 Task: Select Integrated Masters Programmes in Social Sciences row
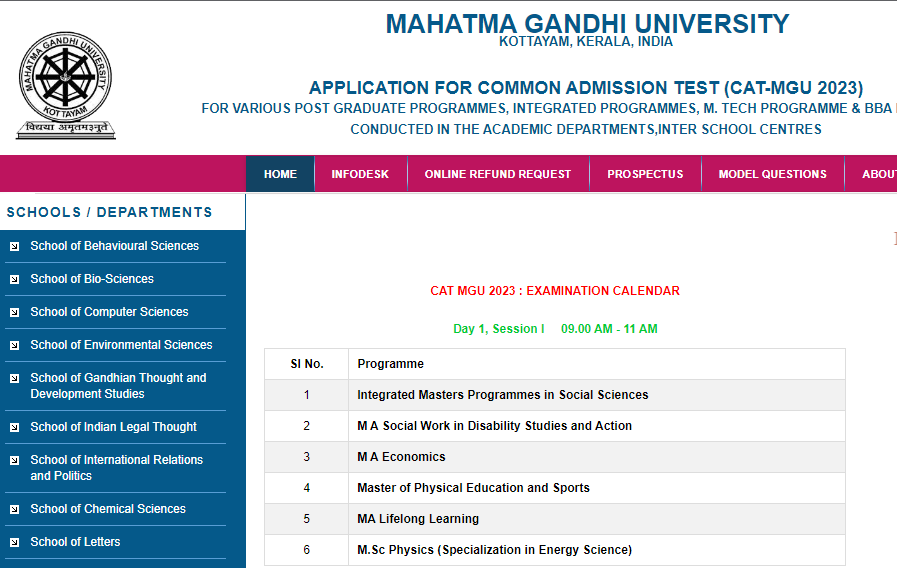click(x=555, y=395)
